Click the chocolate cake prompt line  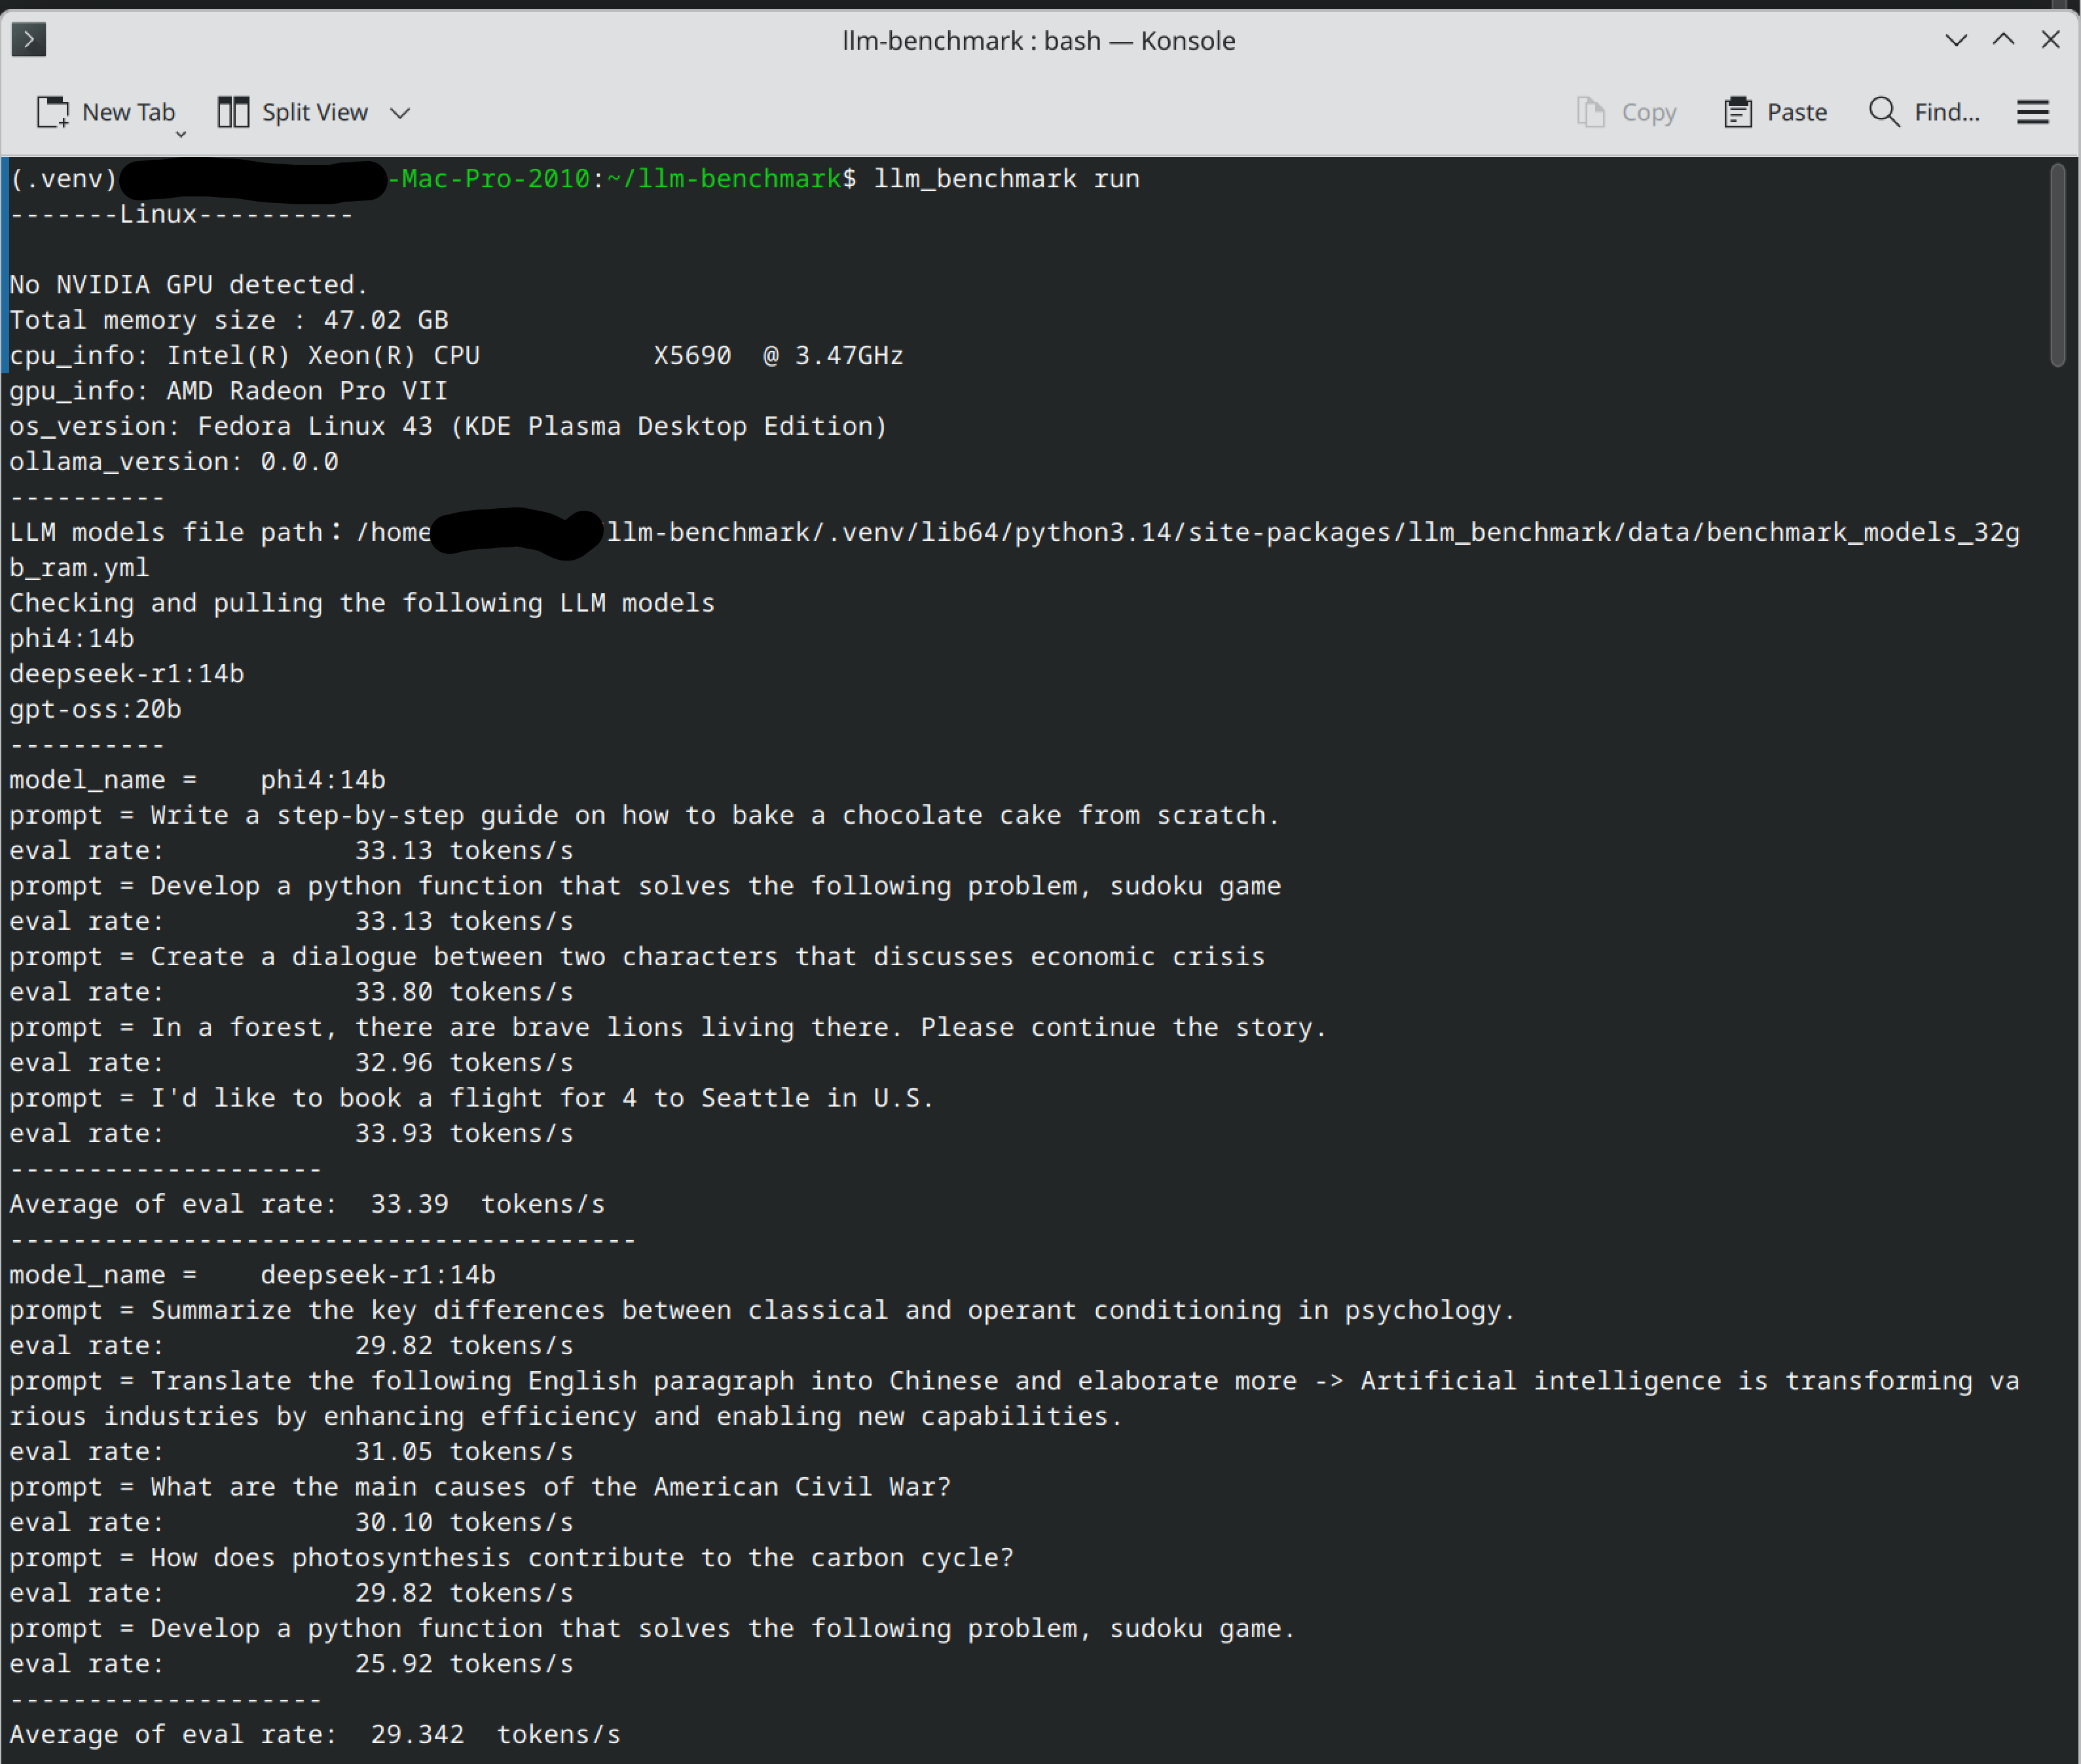click(x=644, y=816)
